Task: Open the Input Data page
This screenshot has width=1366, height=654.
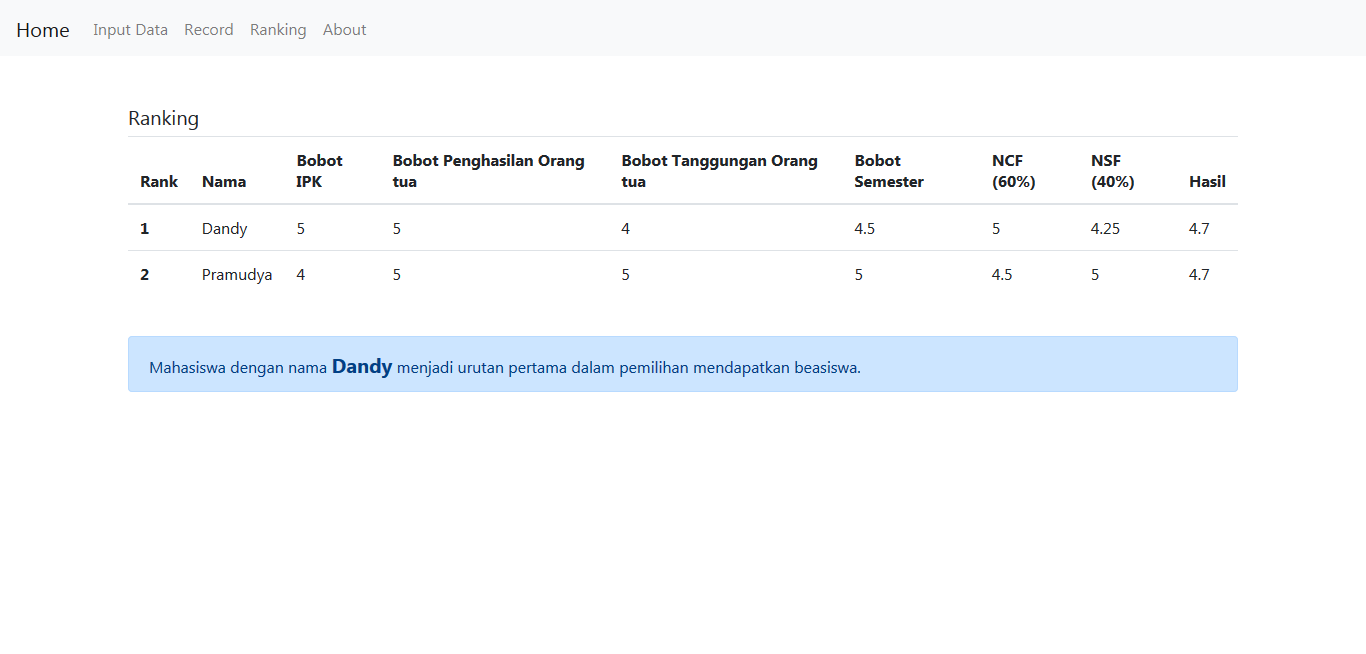Action: tap(130, 30)
